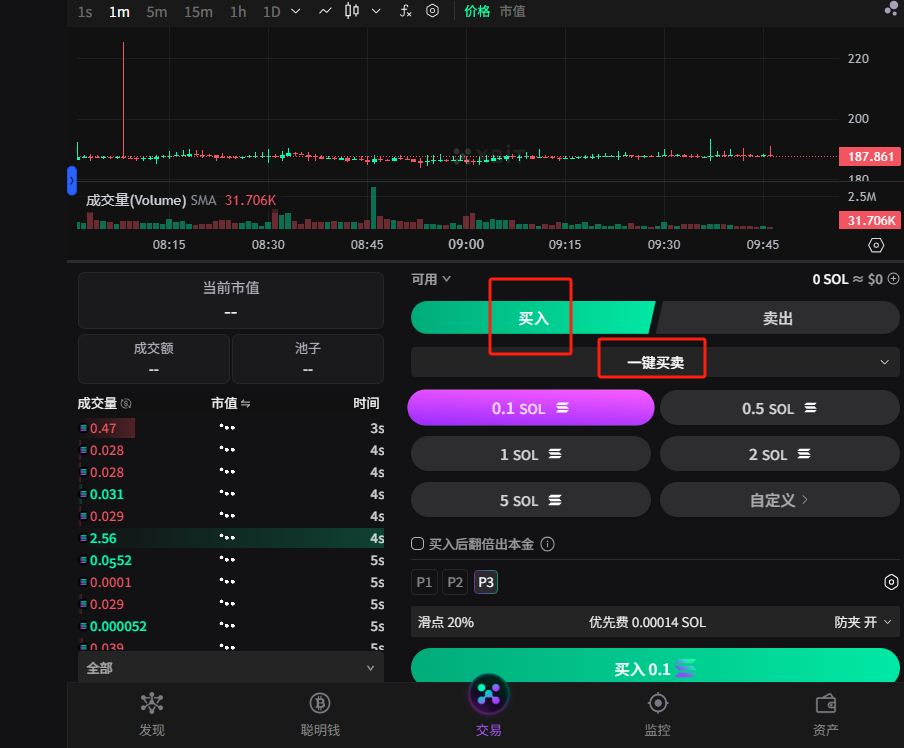Go to 交易 tab
Viewport: 904px width, 748px height.
point(489,707)
